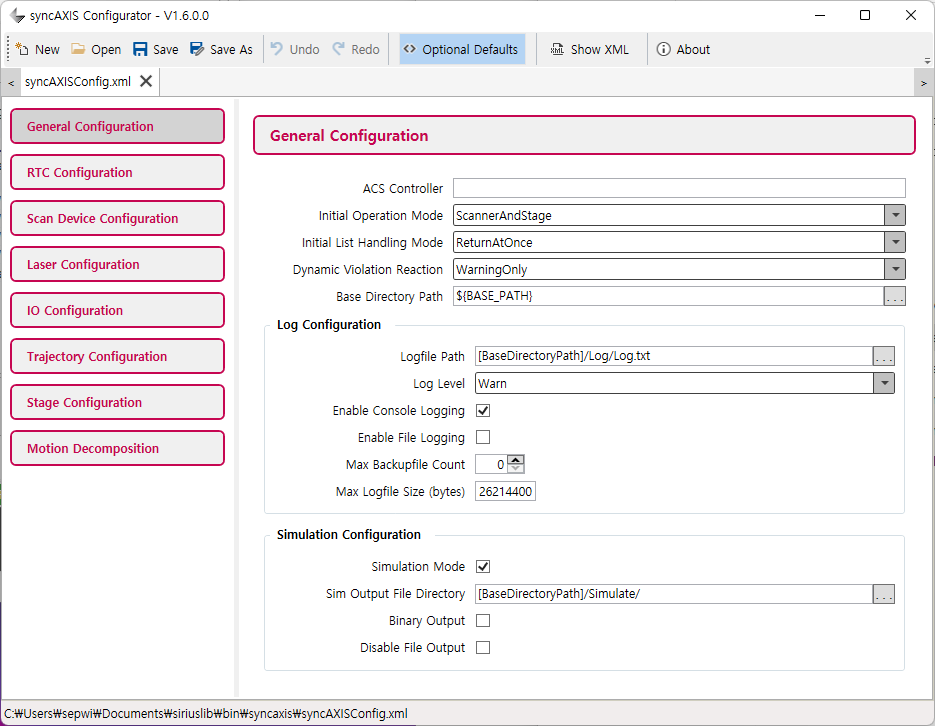The height and width of the screenshot is (726, 935).
Task: Click the Base Directory Path field
Action: 668,296
